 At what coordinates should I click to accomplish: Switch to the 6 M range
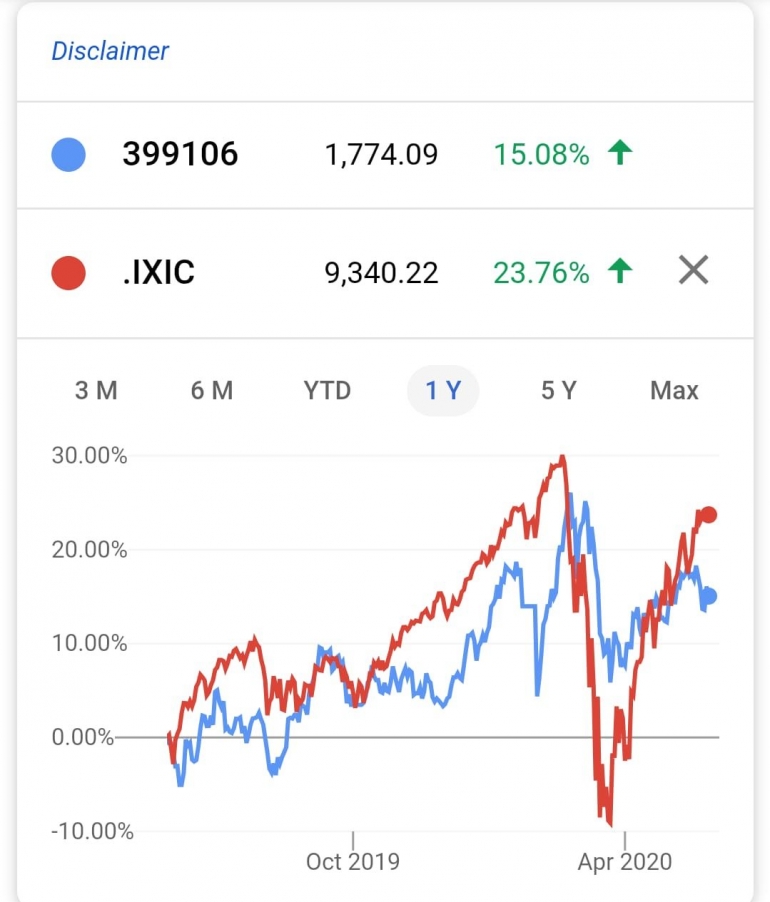coord(212,390)
